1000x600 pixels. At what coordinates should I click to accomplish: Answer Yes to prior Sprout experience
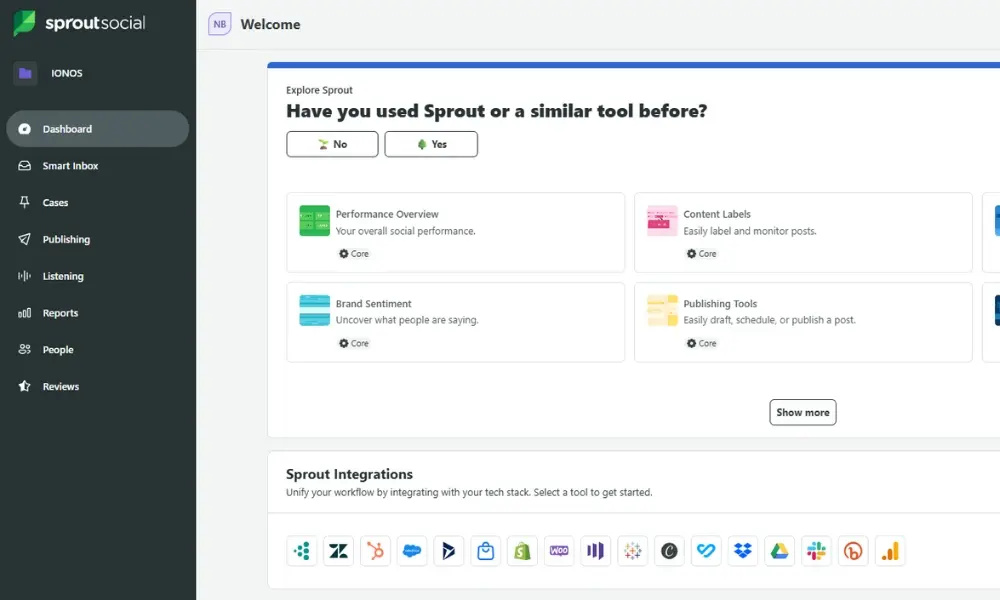(x=431, y=144)
